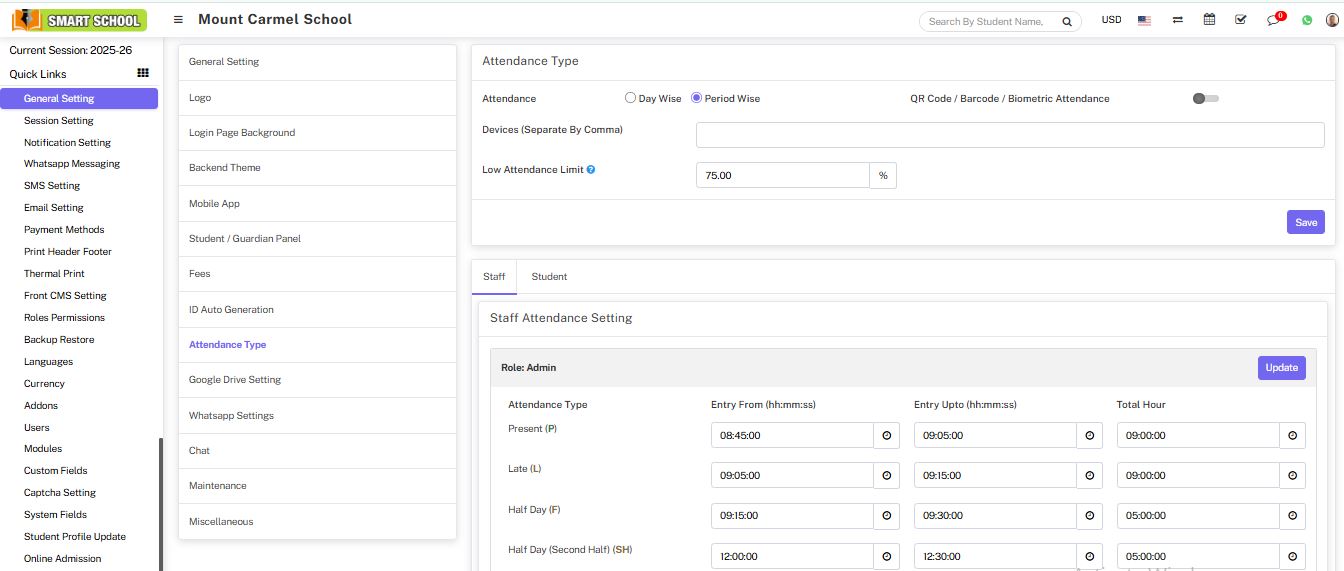The width and height of the screenshot is (1344, 571).
Task: Select the Day Wise attendance radio button
Action: (x=630, y=98)
